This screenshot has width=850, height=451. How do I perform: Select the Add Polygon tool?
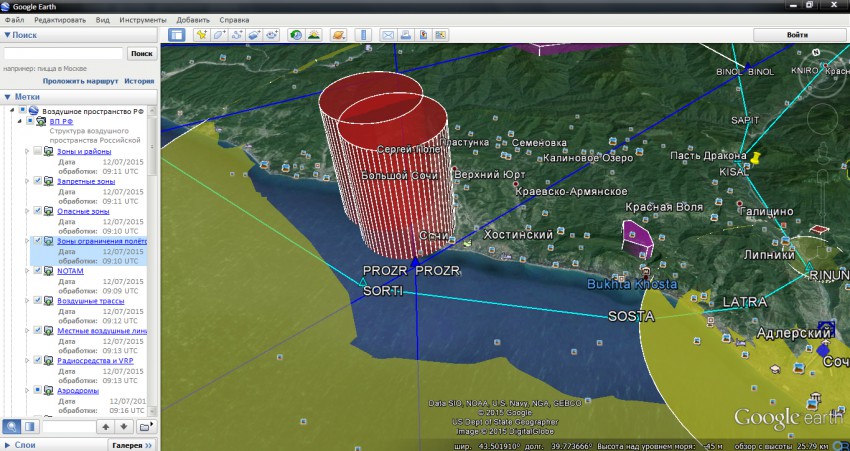pyautogui.click(x=219, y=35)
